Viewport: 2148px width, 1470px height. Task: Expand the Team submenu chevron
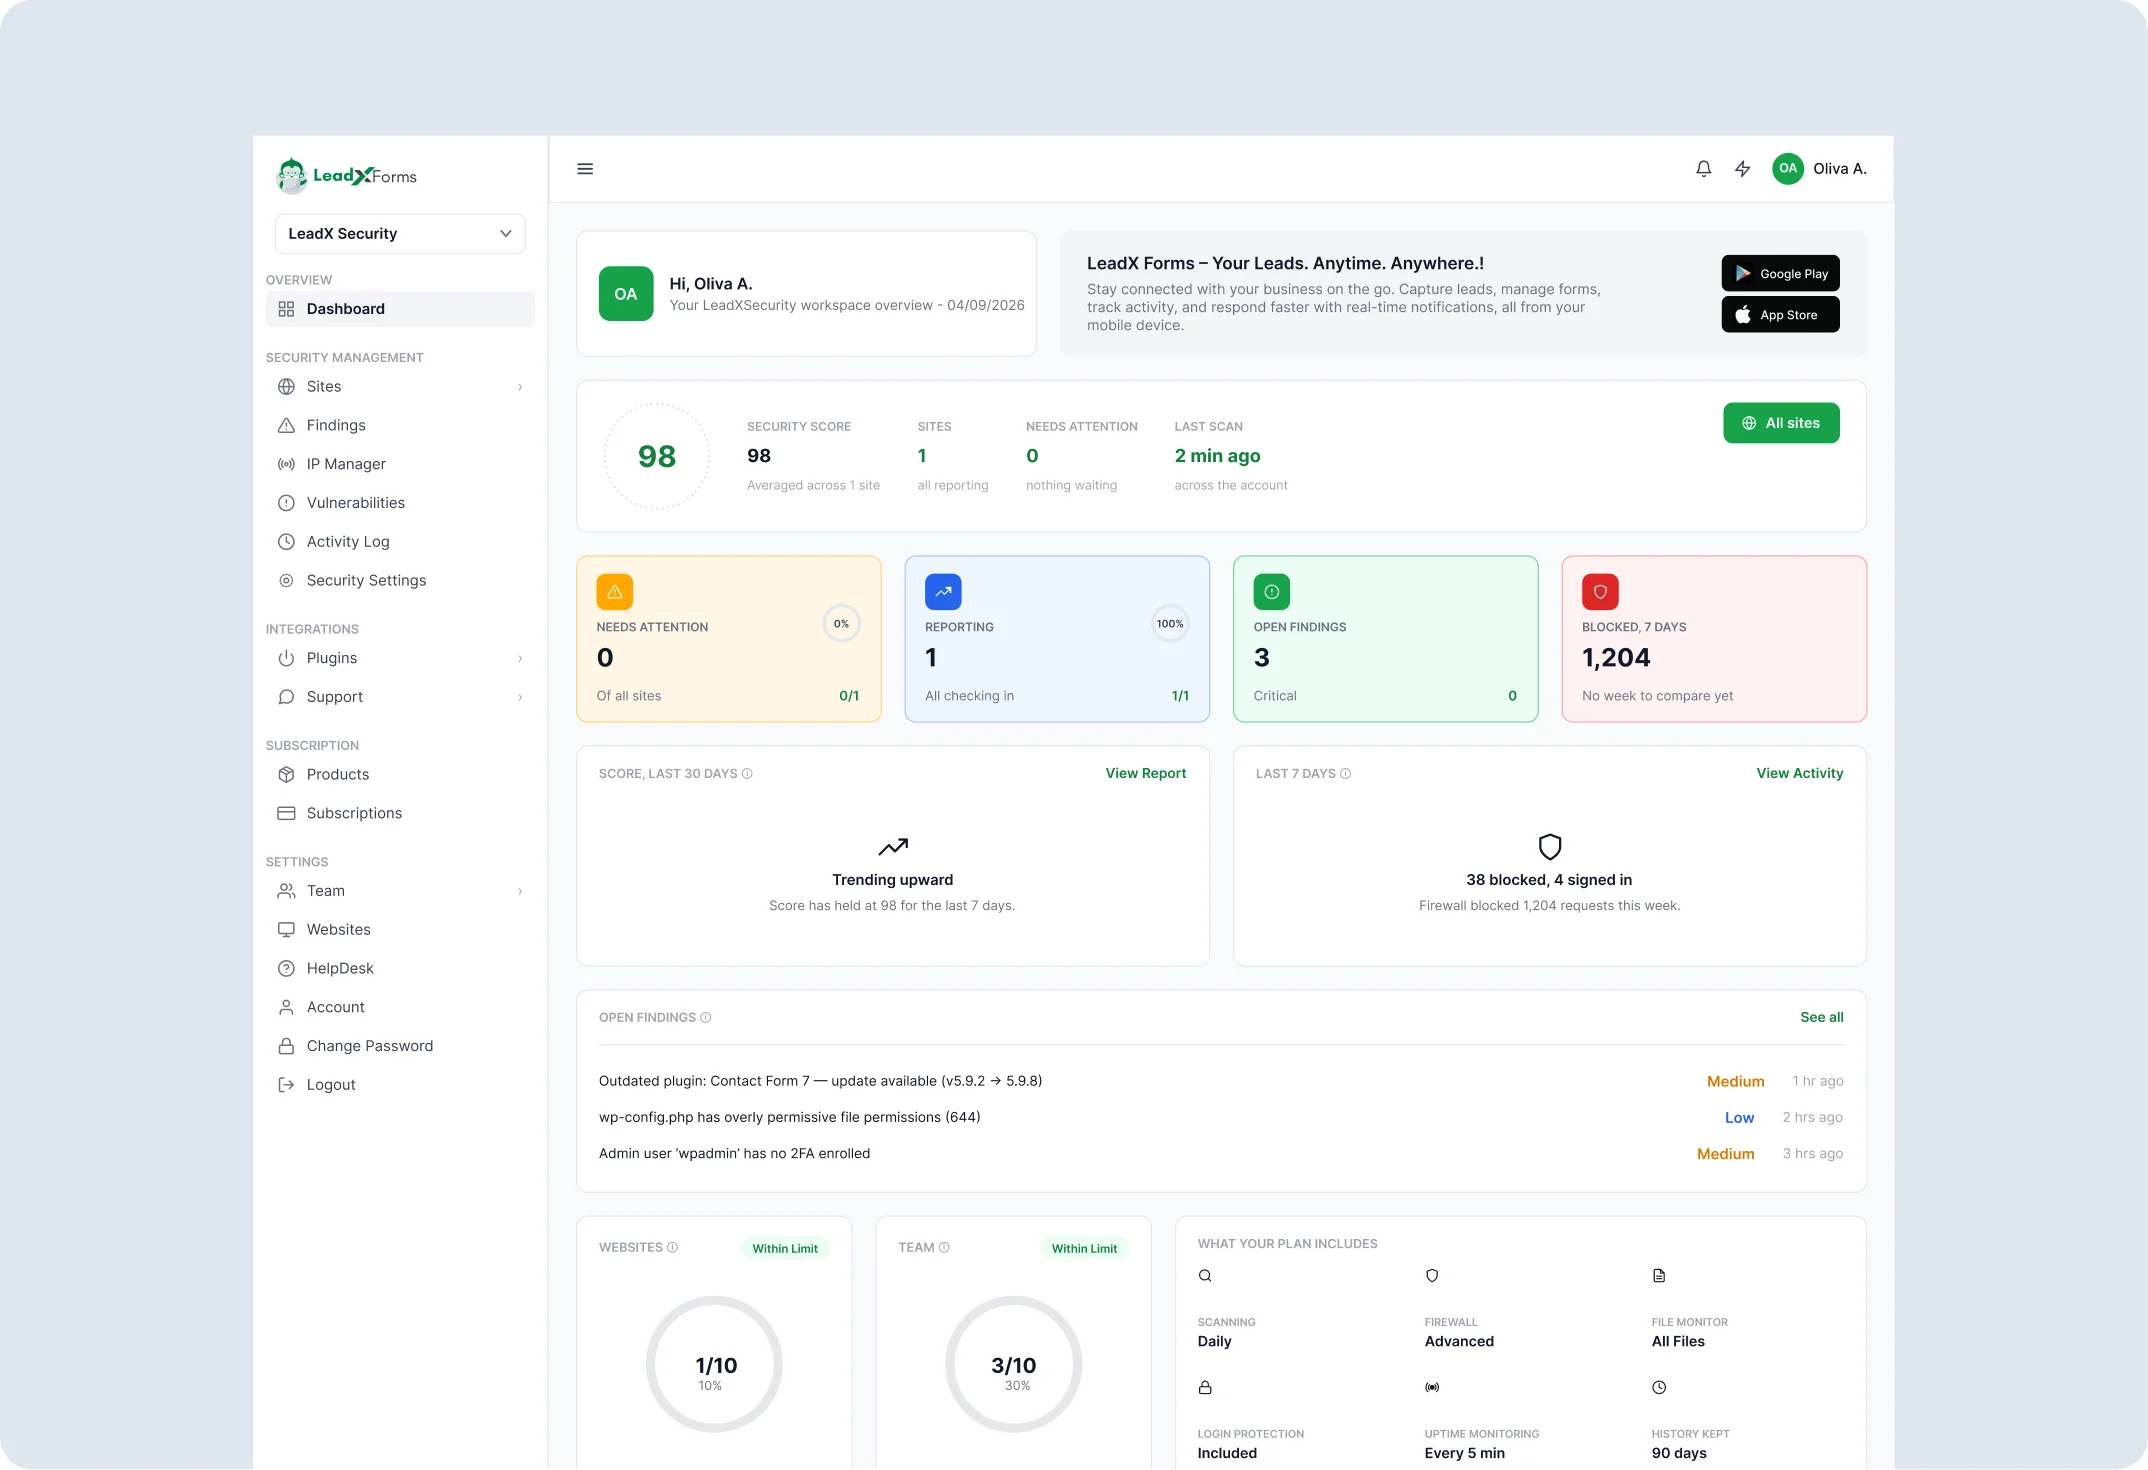(520, 892)
